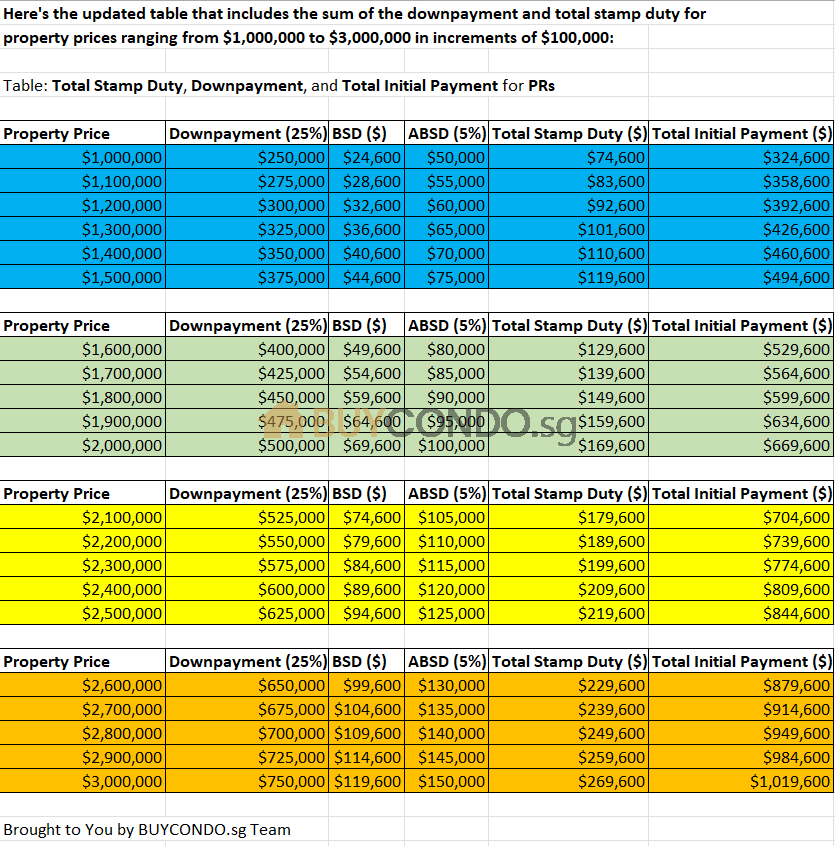Screen dimensions: 835x846
Task: Click the Total Stamp Duty cell showing $101,600
Action: coord(569,229)
